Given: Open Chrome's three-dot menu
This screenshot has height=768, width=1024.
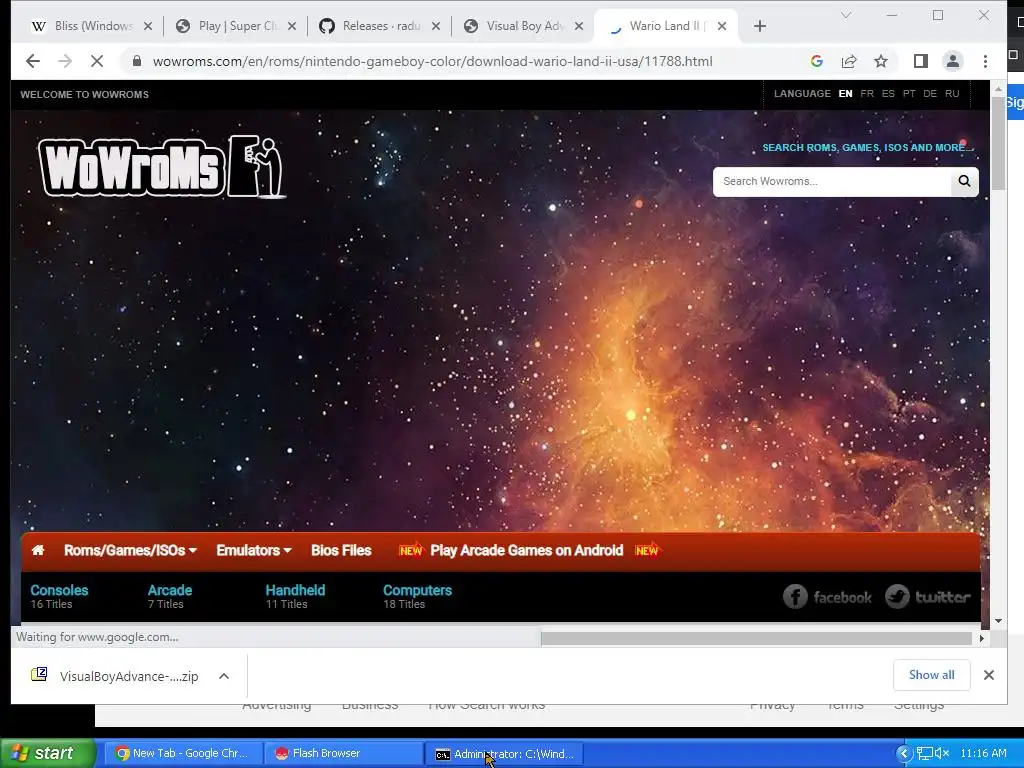Looking at the screenshot, I should 985,61.
